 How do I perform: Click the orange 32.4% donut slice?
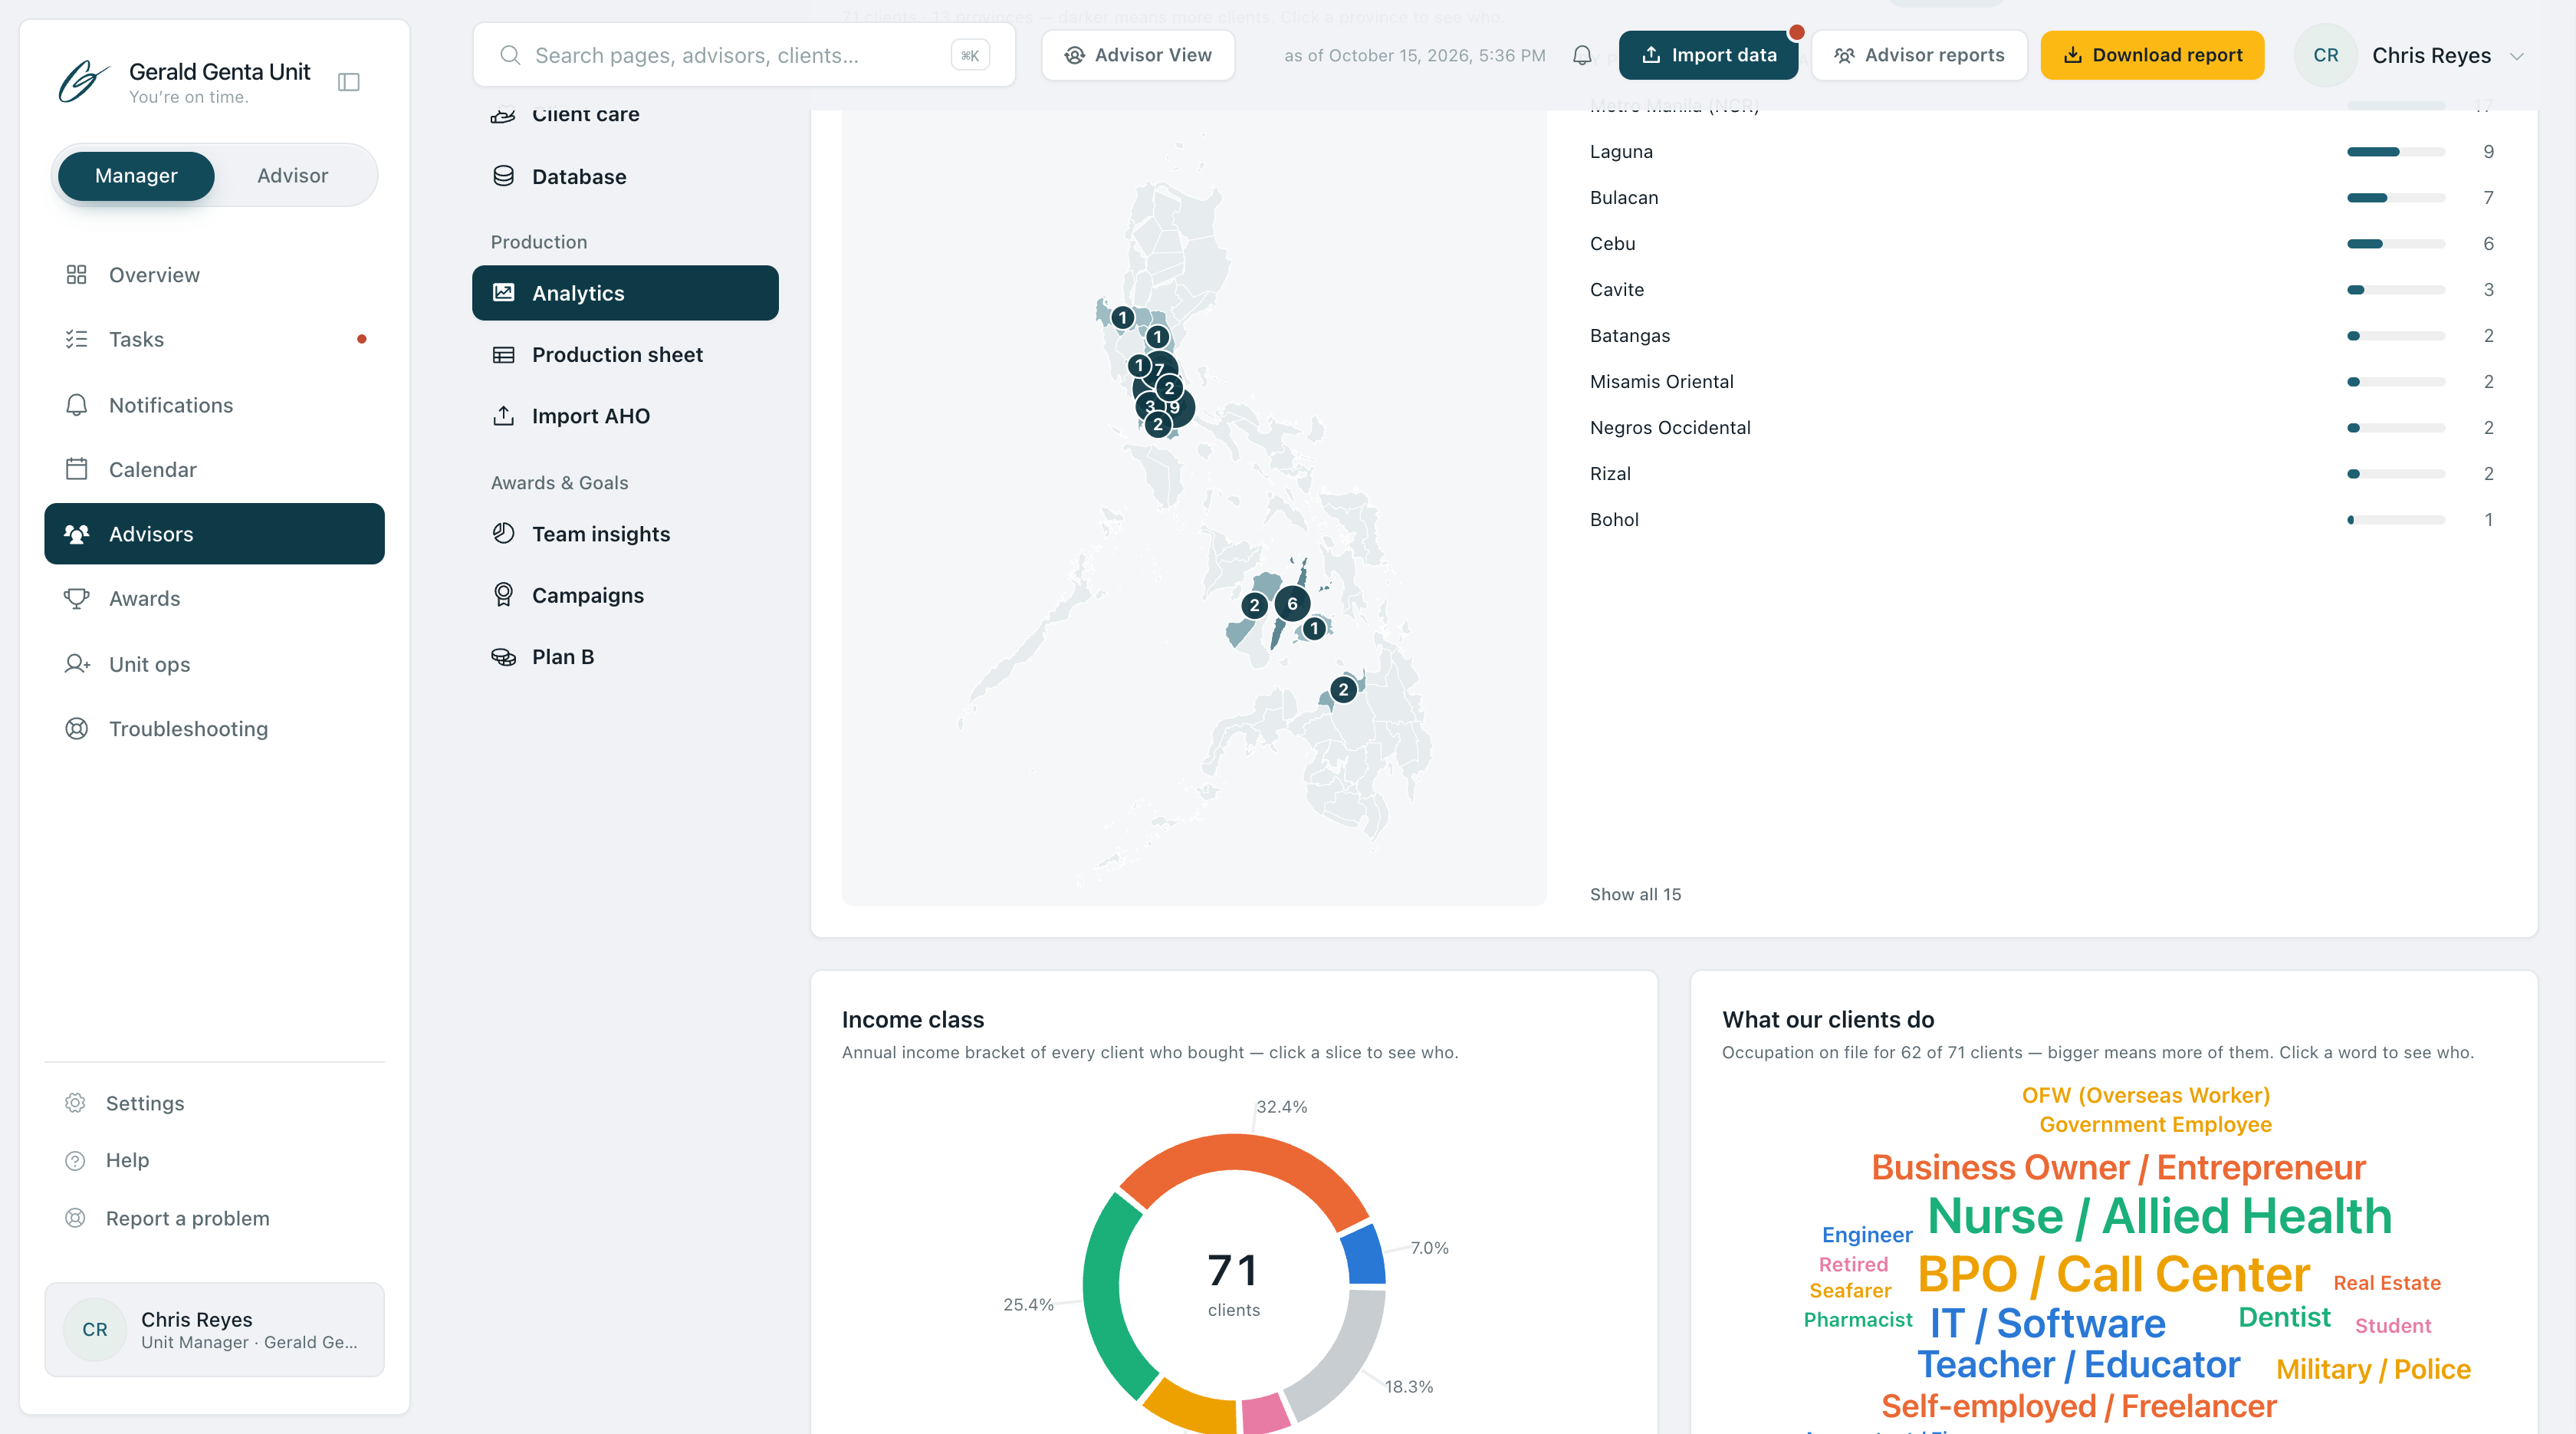tap(1240, 1152)
